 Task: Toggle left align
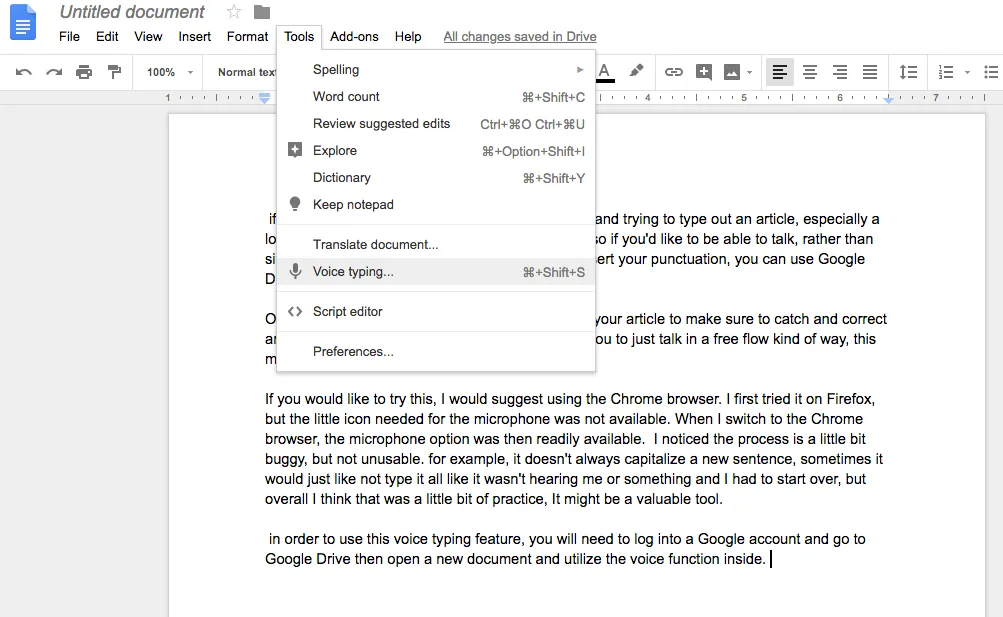click(779, 72)
